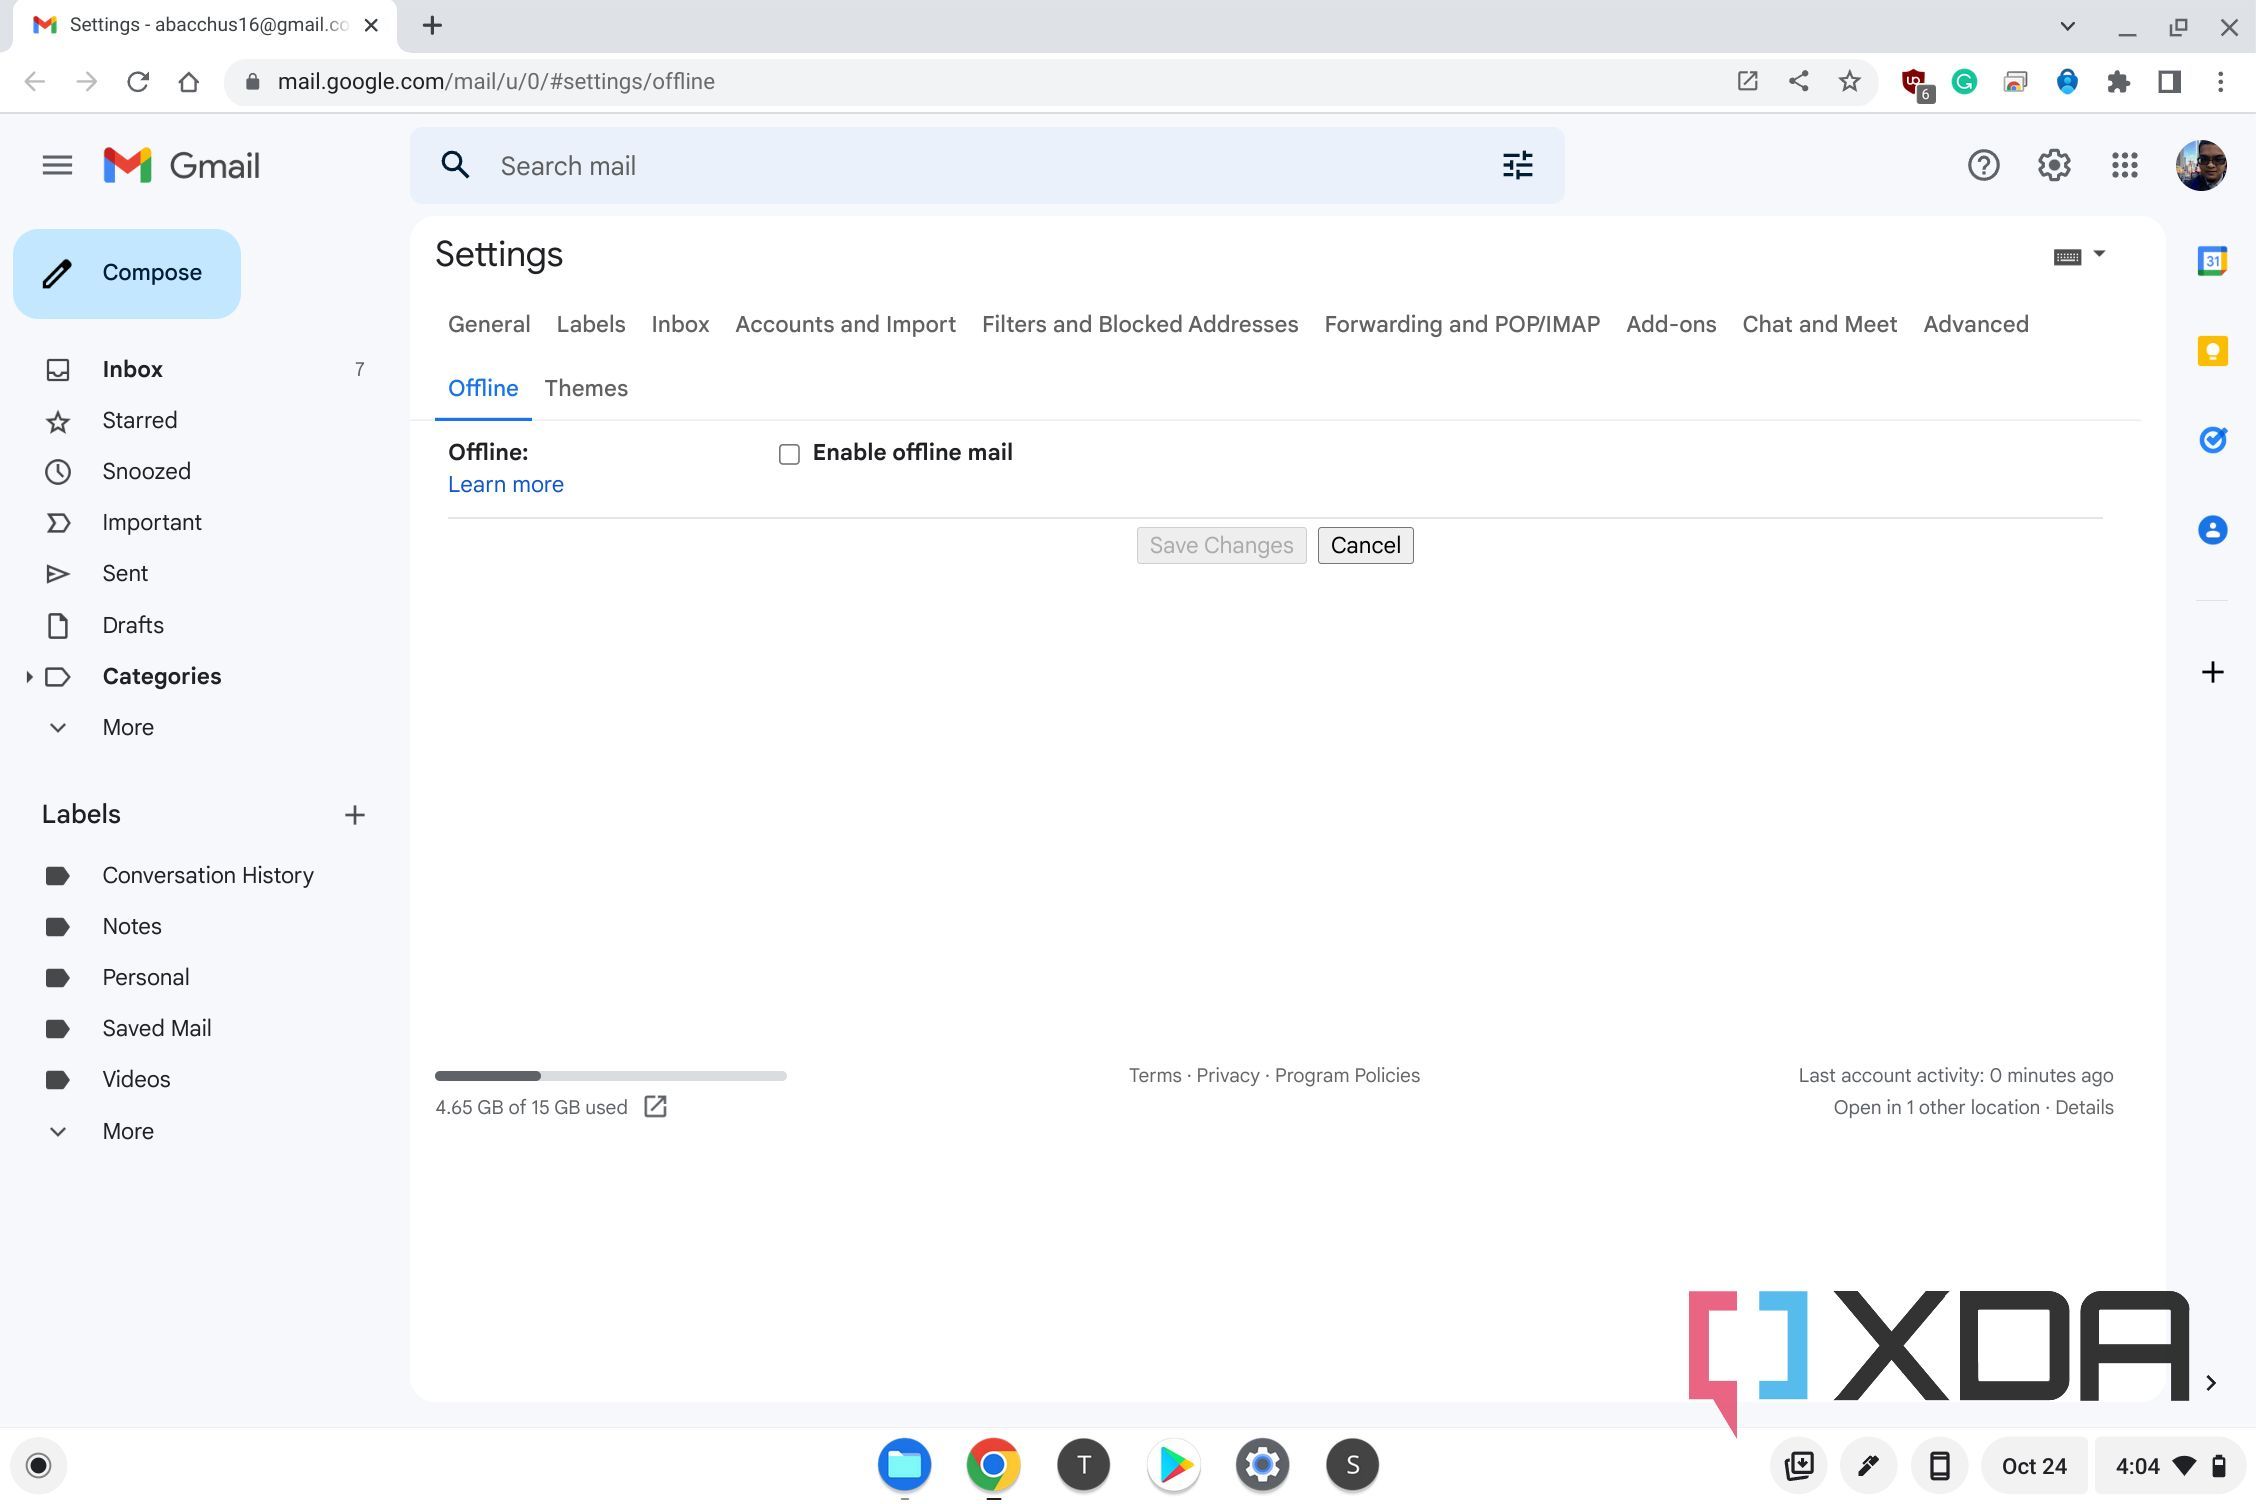This screenshot has width=2256, height=1504.
Task: Open the Learn more link about offline mail
Action: point(505,484)
